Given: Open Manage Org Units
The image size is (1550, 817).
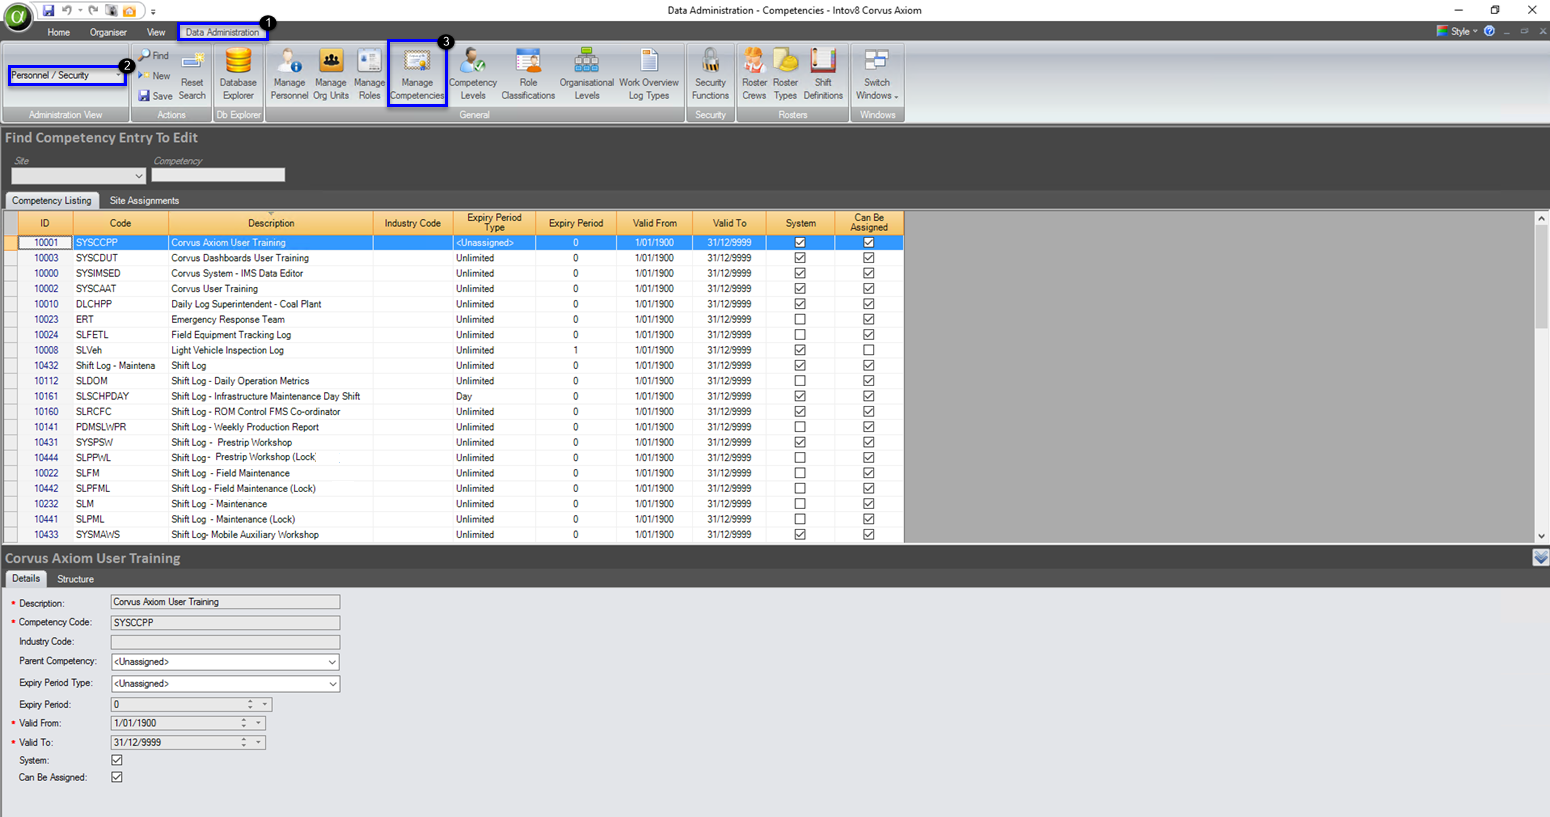Looking at the screenshot, I should point(331,75).
